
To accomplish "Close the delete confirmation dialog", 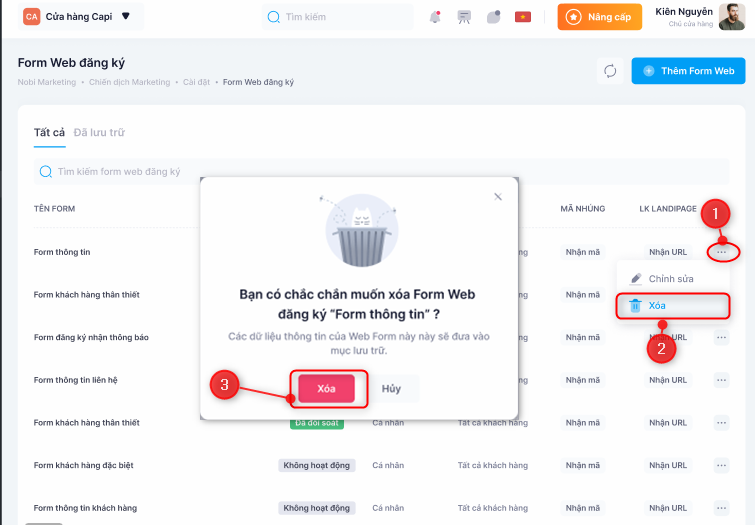I will click(x=498, y=197).
